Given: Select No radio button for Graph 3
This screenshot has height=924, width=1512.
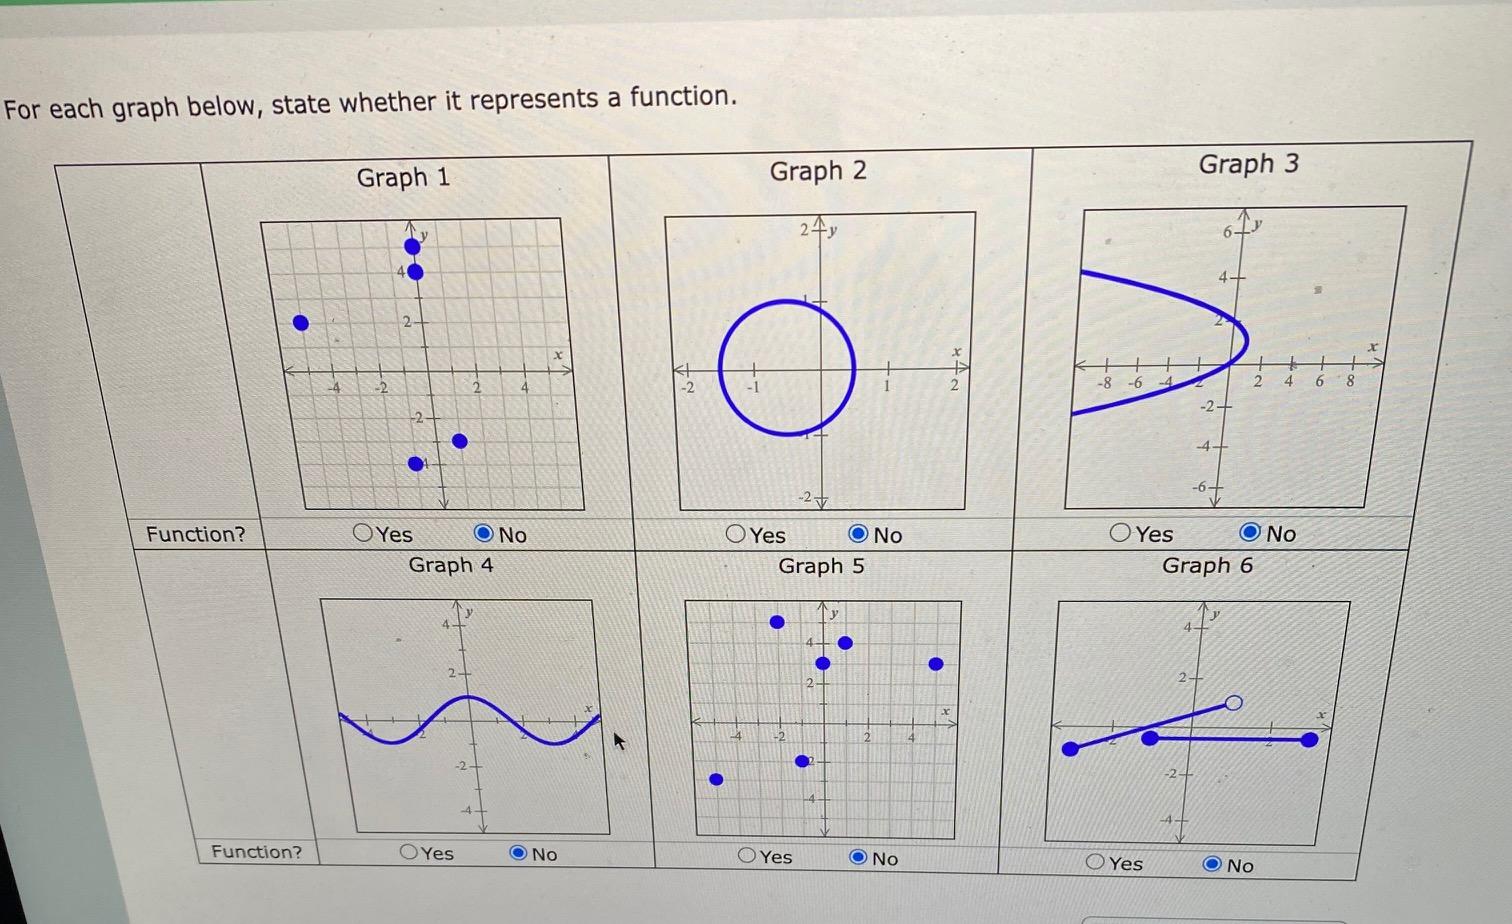Looking at the screenshot, I should tap(1249, 532).
